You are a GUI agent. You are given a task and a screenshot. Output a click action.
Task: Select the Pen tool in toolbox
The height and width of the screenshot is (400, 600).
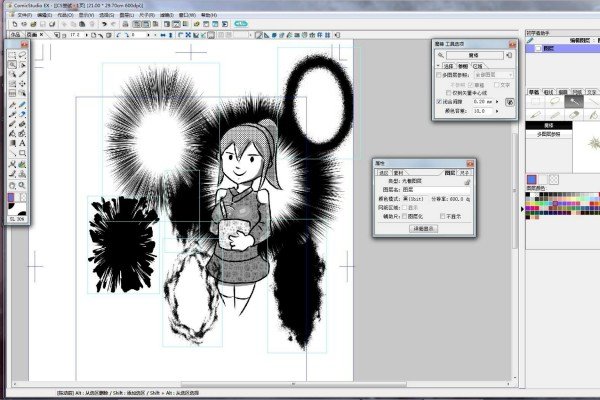11,103
